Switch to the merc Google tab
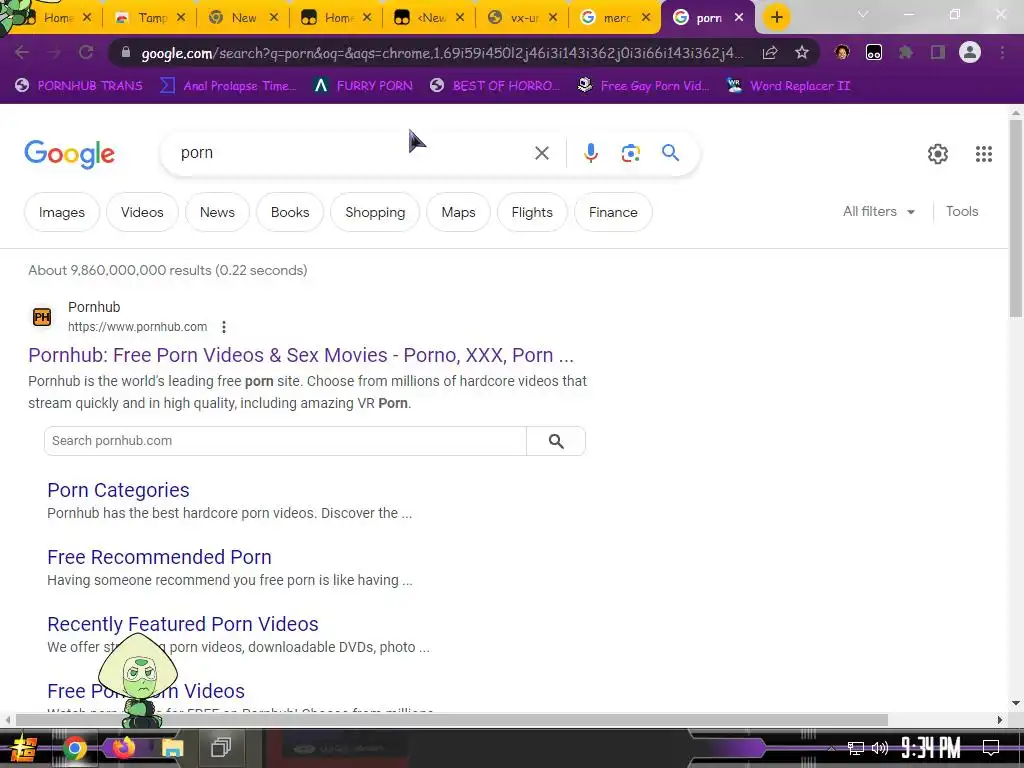The width and height of the screenshot is (1024, 768). click(616, 18)
